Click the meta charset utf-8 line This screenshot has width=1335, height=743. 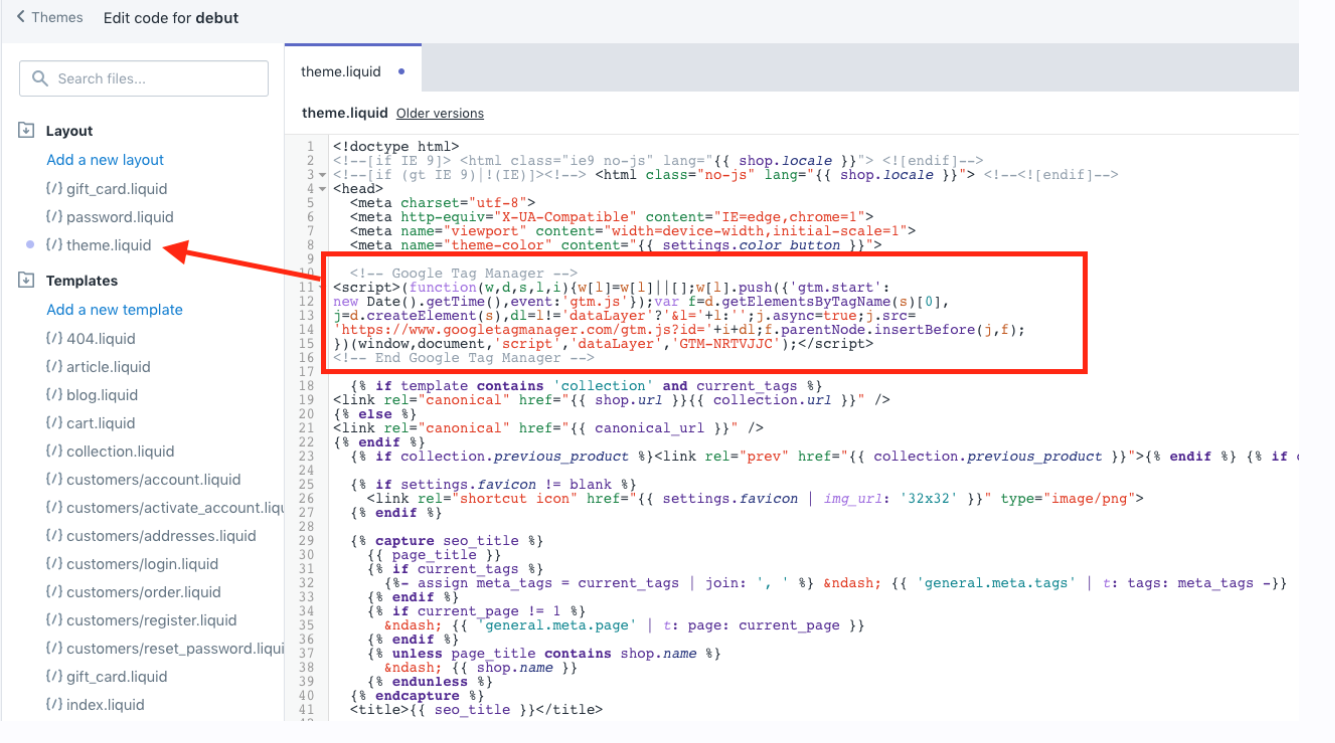point(443,203)
